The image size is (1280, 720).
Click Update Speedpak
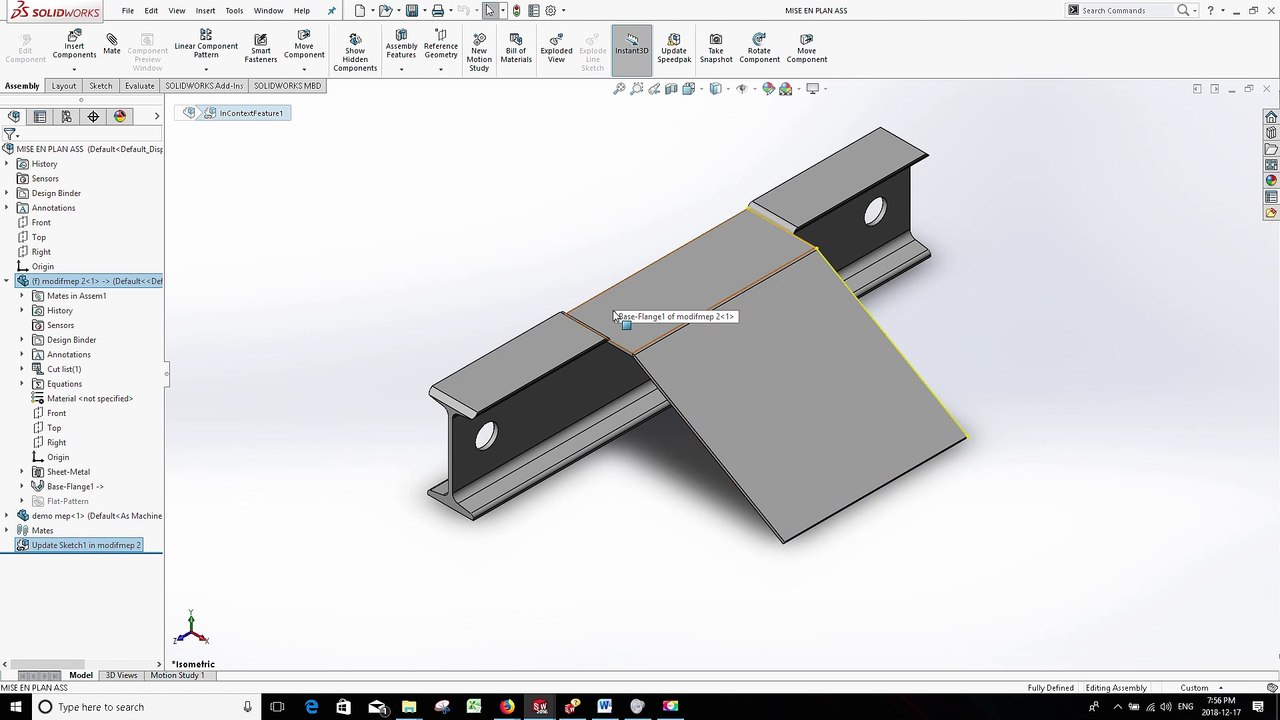pos(674,48)
